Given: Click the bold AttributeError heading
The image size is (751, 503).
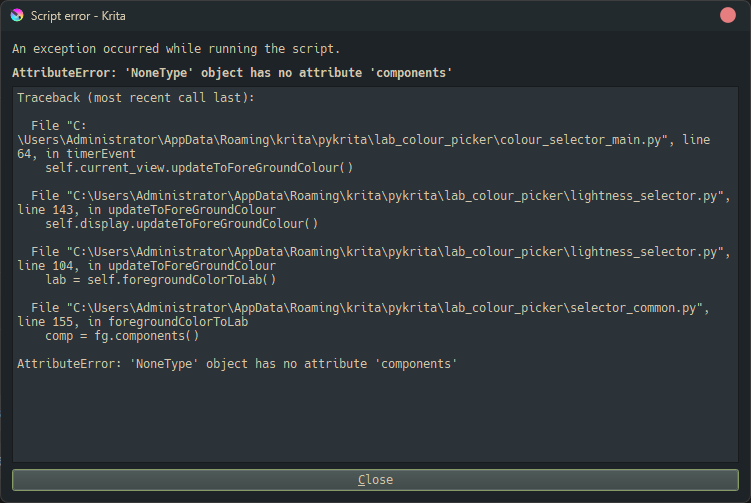Looking at the screenshot, I should [x=232, y=73].
